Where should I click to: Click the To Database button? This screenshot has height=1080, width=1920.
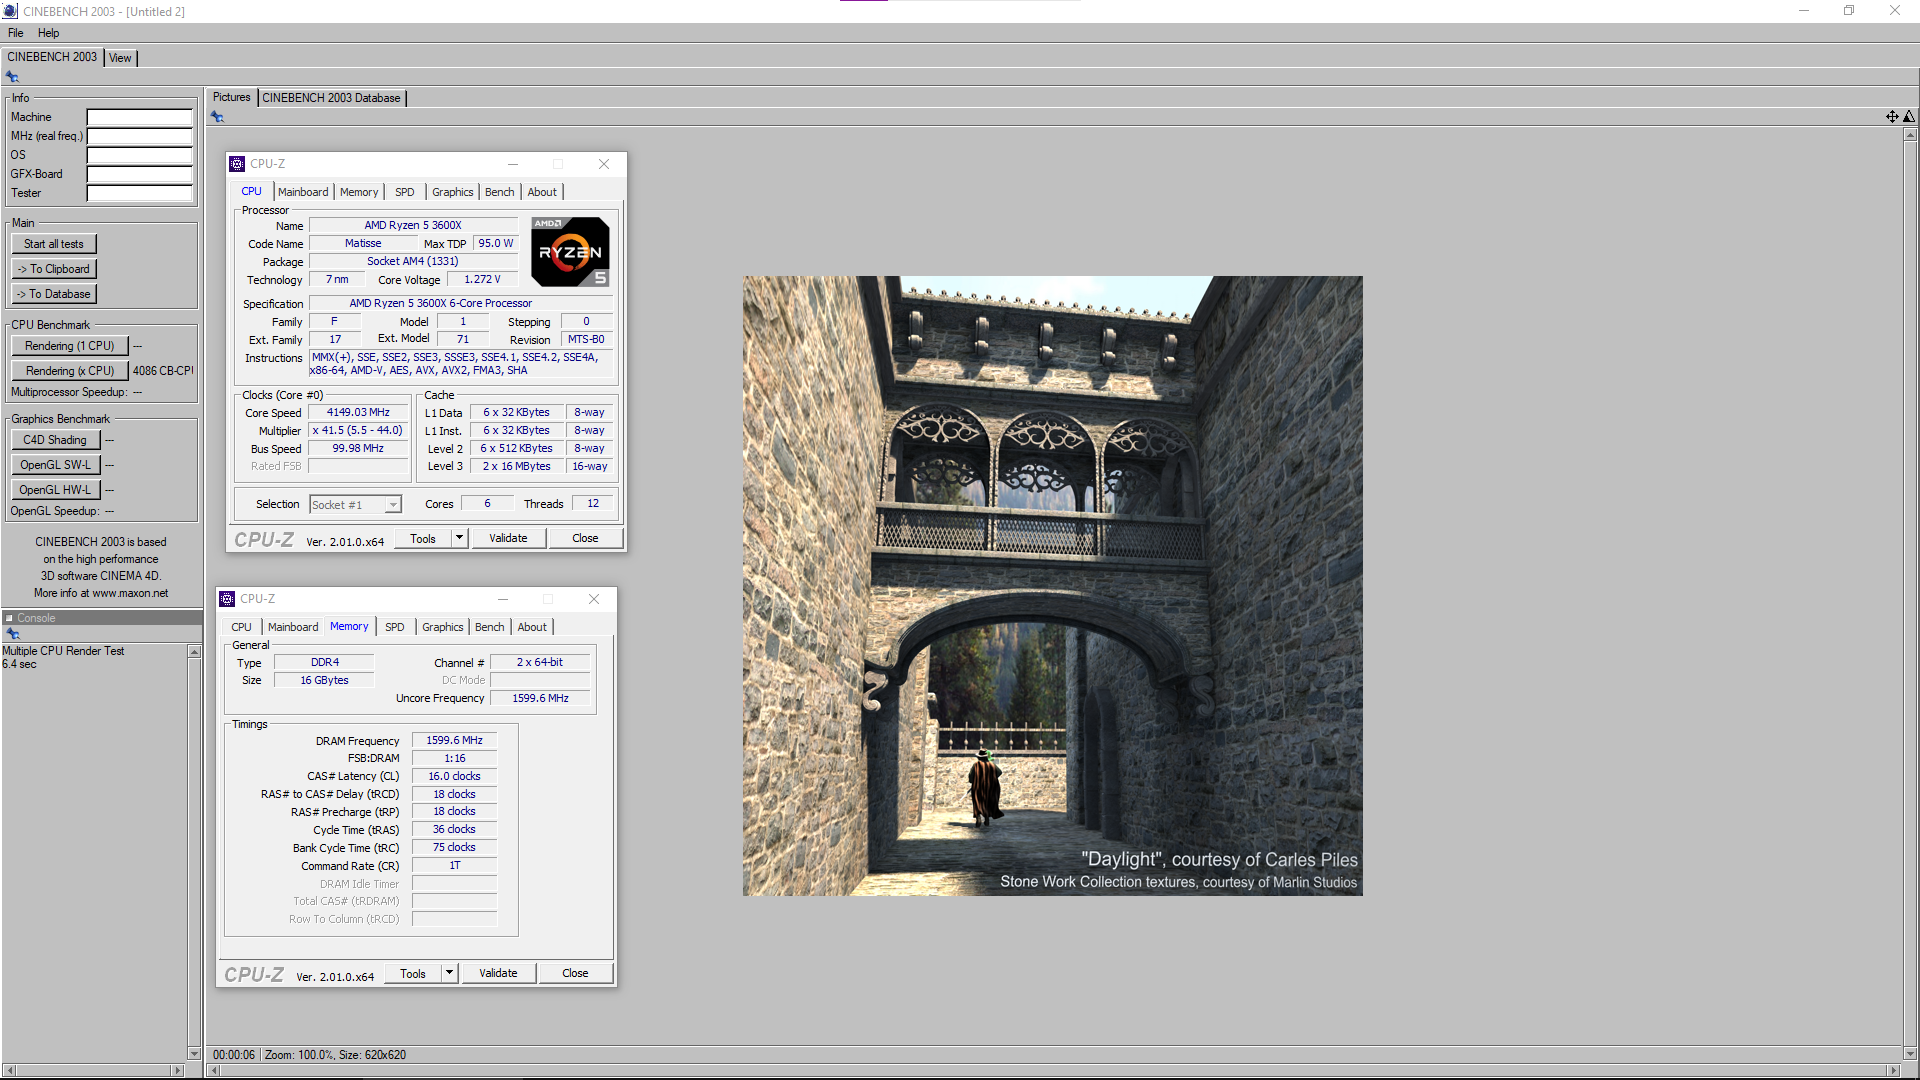(x=54, y=294)
